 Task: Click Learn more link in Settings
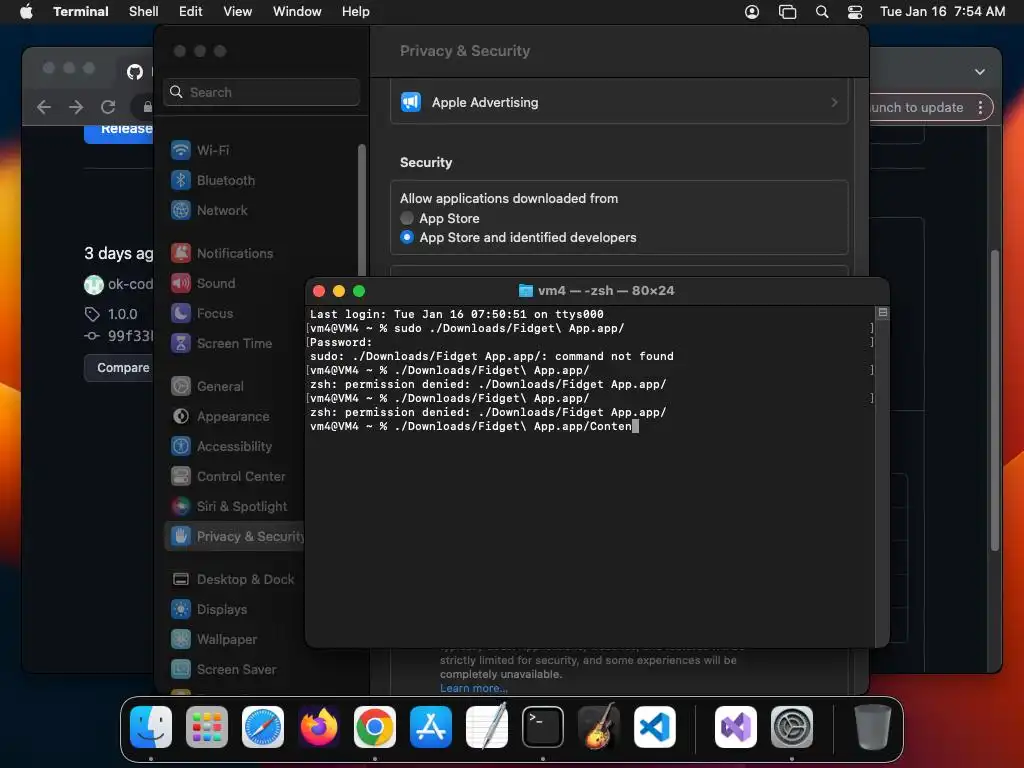point(473,688)
